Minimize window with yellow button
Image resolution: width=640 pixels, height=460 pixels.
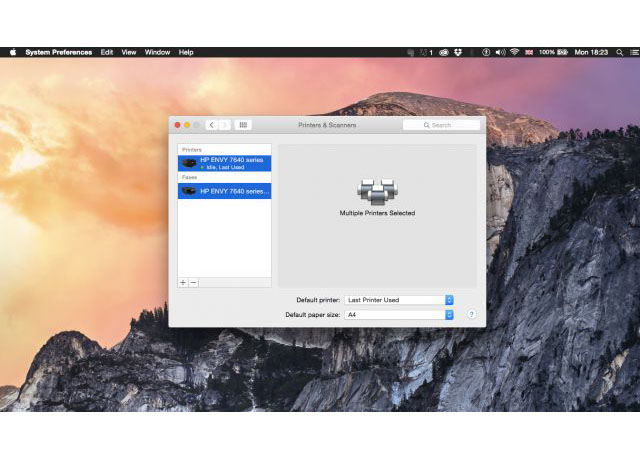click(x=187, y=125)
